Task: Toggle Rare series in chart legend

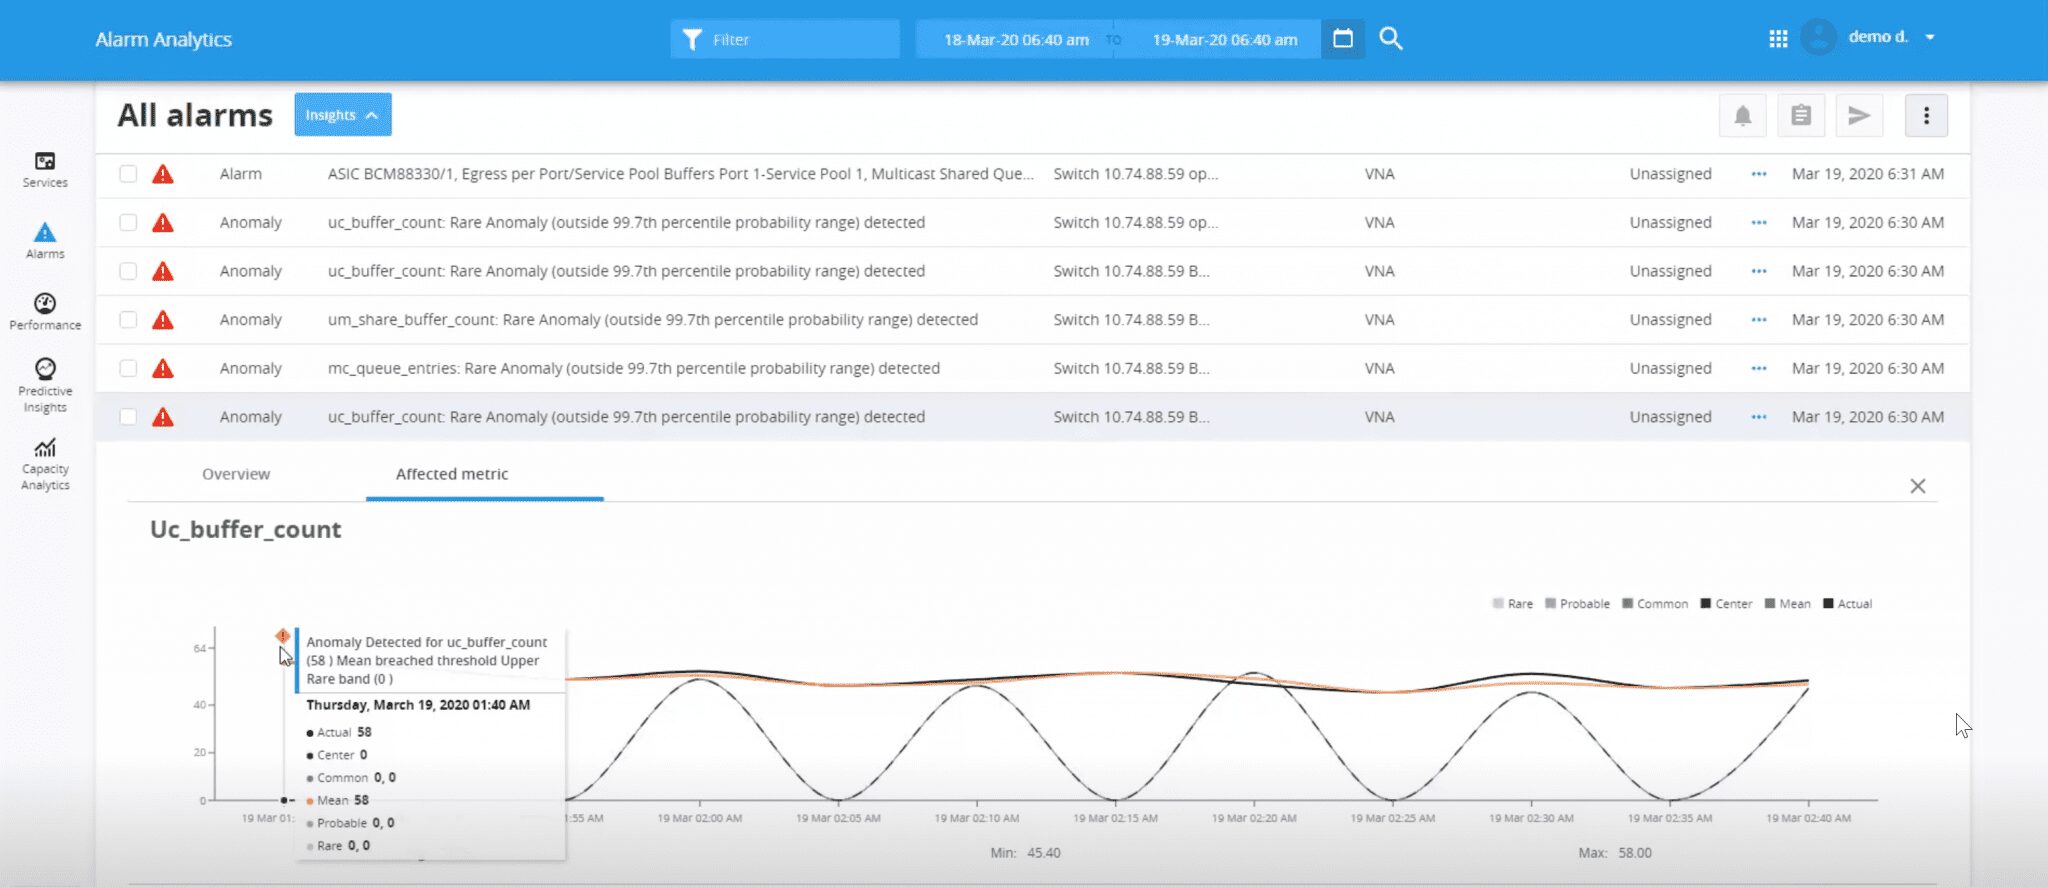Action: coord(1512,604)
